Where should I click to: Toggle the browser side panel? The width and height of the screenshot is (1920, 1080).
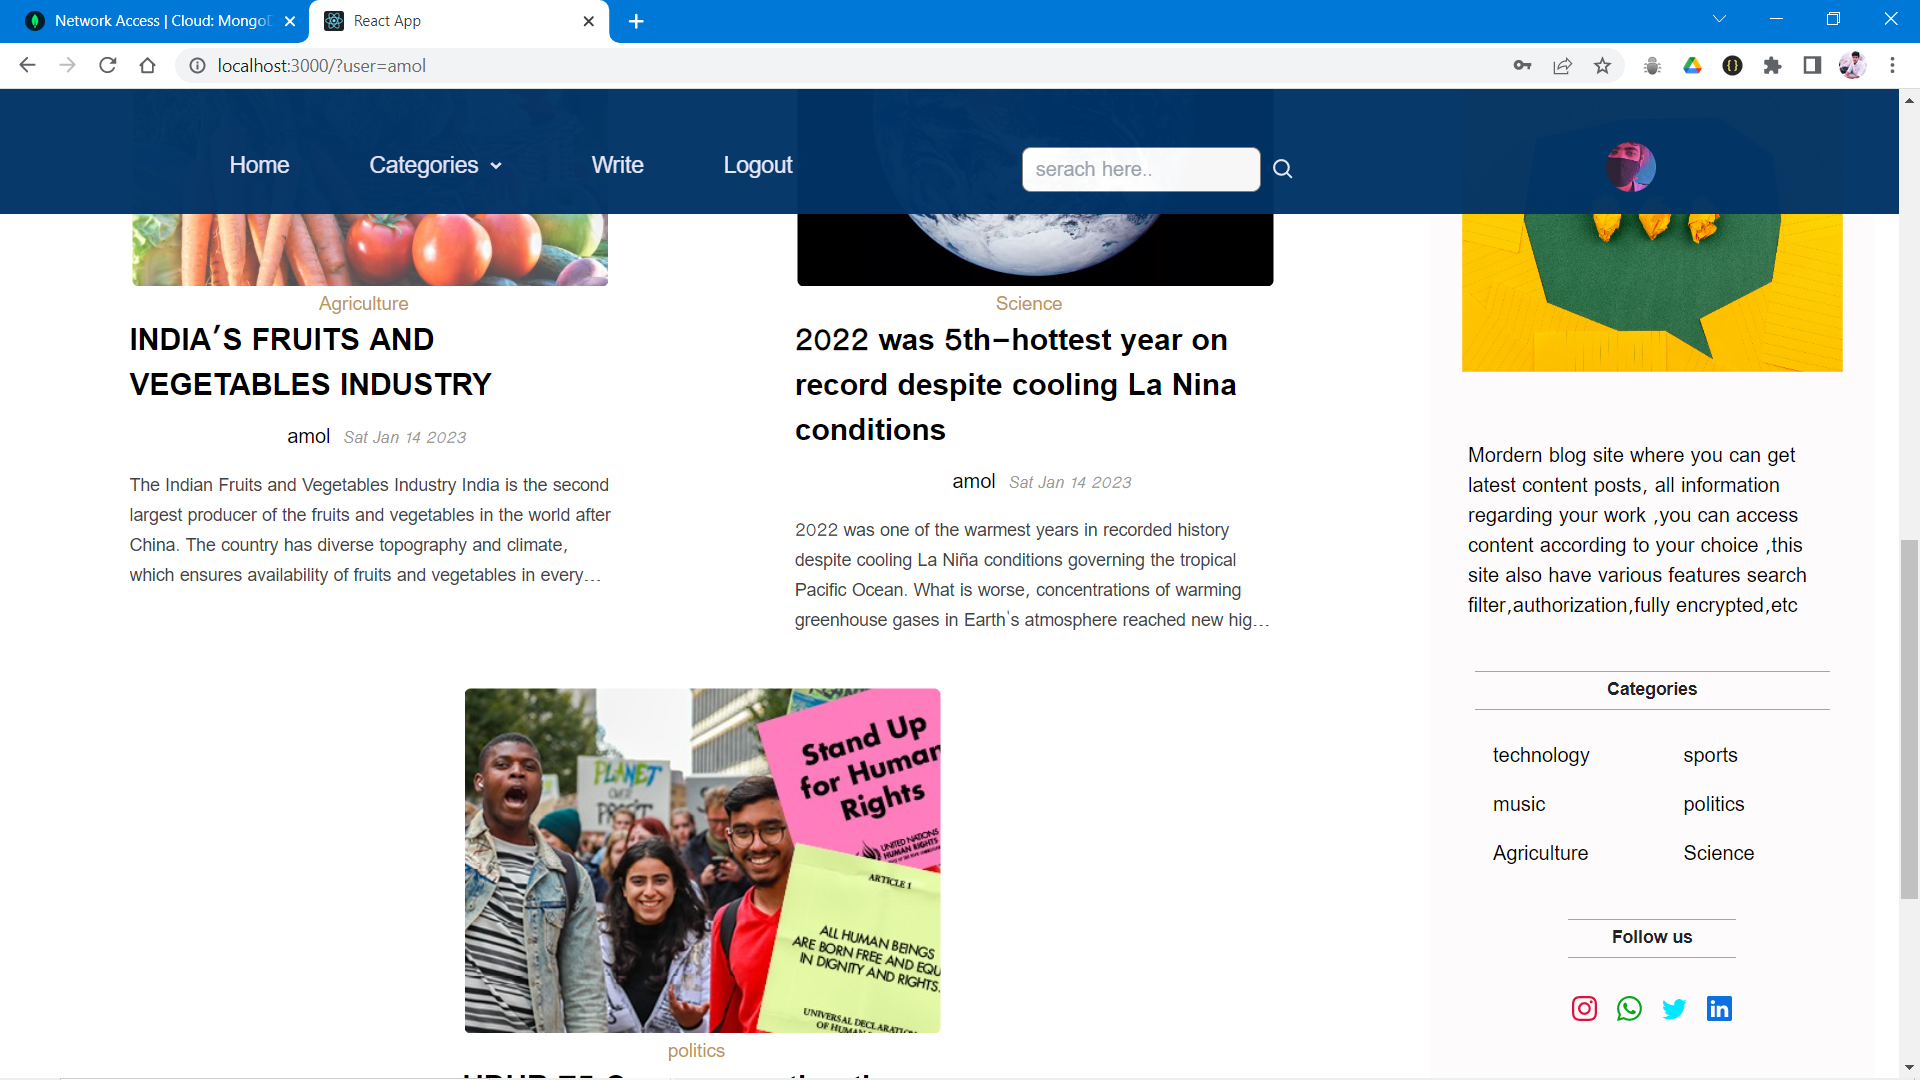coord(1812,66)
